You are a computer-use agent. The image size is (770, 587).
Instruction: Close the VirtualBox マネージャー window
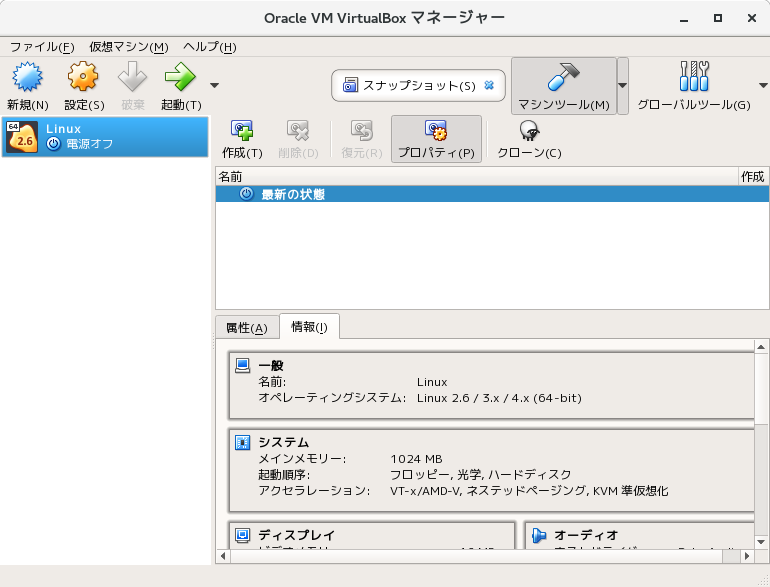(752, 18)
